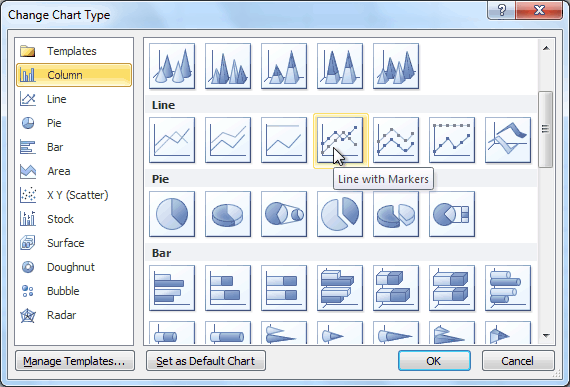Select the Clustered Bar in 3-D chart
Viewport: 570px width, 387px height.
340,288
